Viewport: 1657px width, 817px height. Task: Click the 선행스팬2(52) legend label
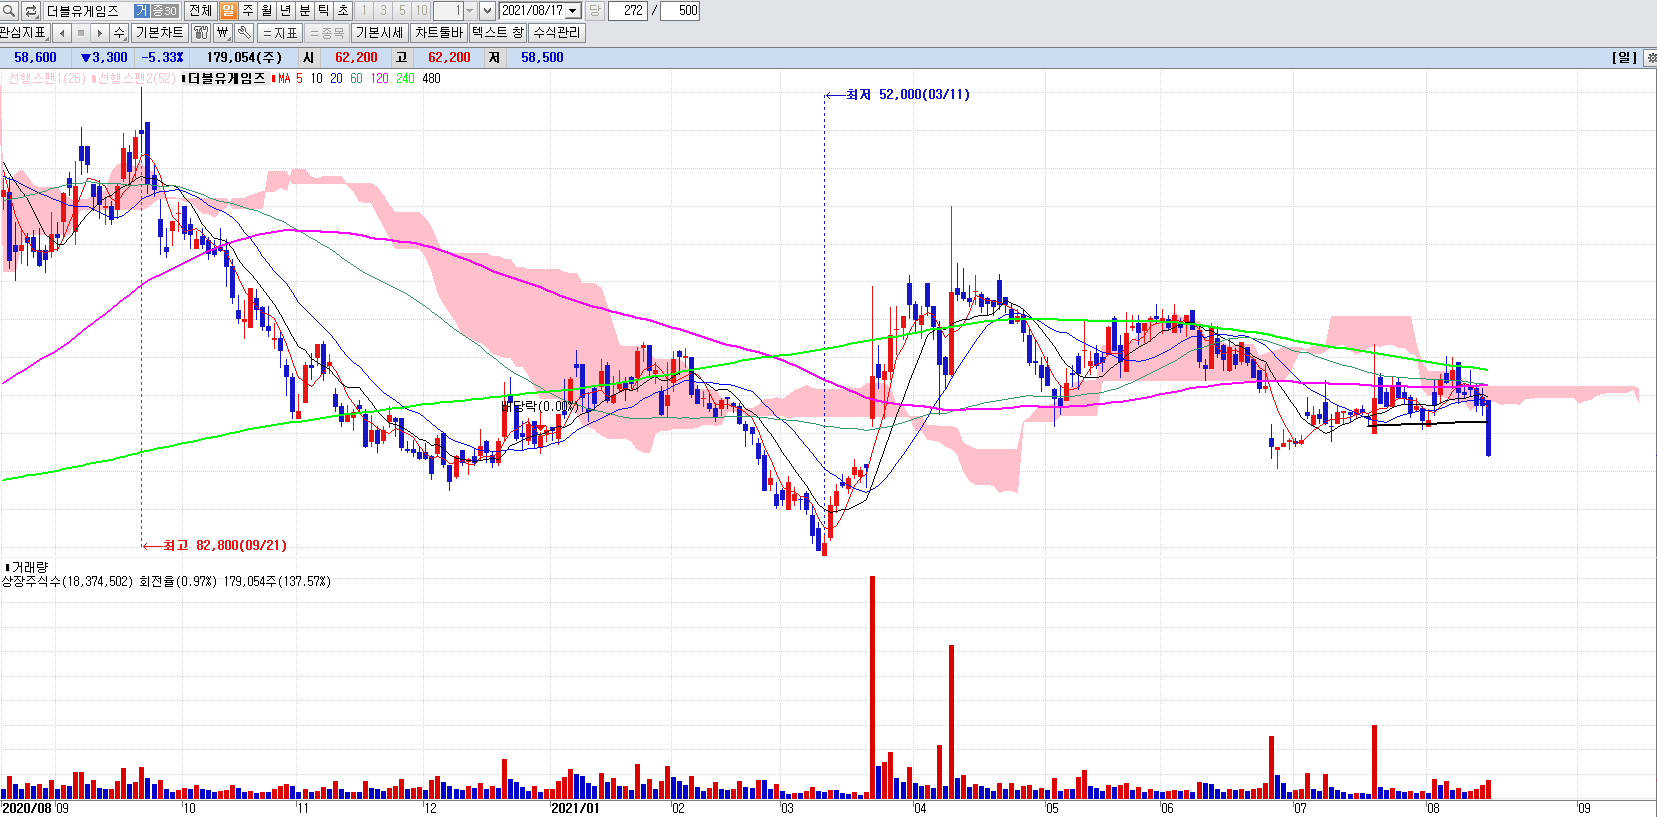point(136,78)
